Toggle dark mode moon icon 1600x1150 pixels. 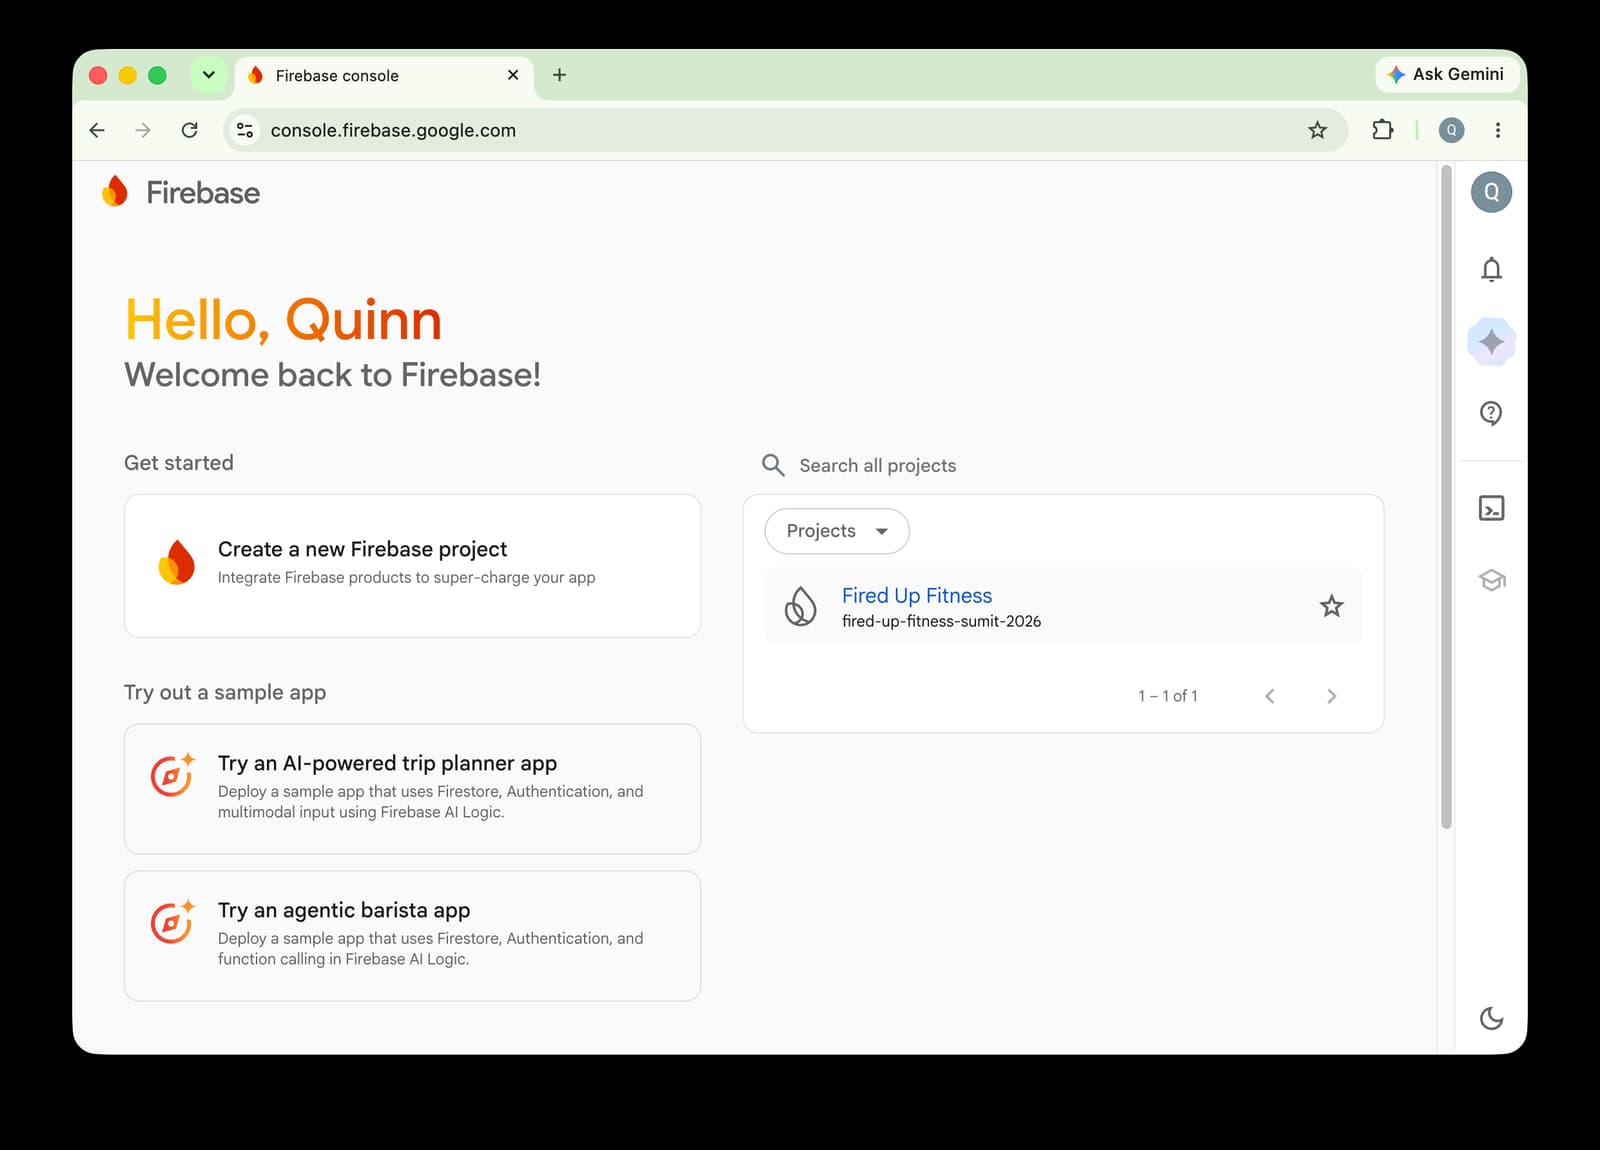point(1491,1018)
